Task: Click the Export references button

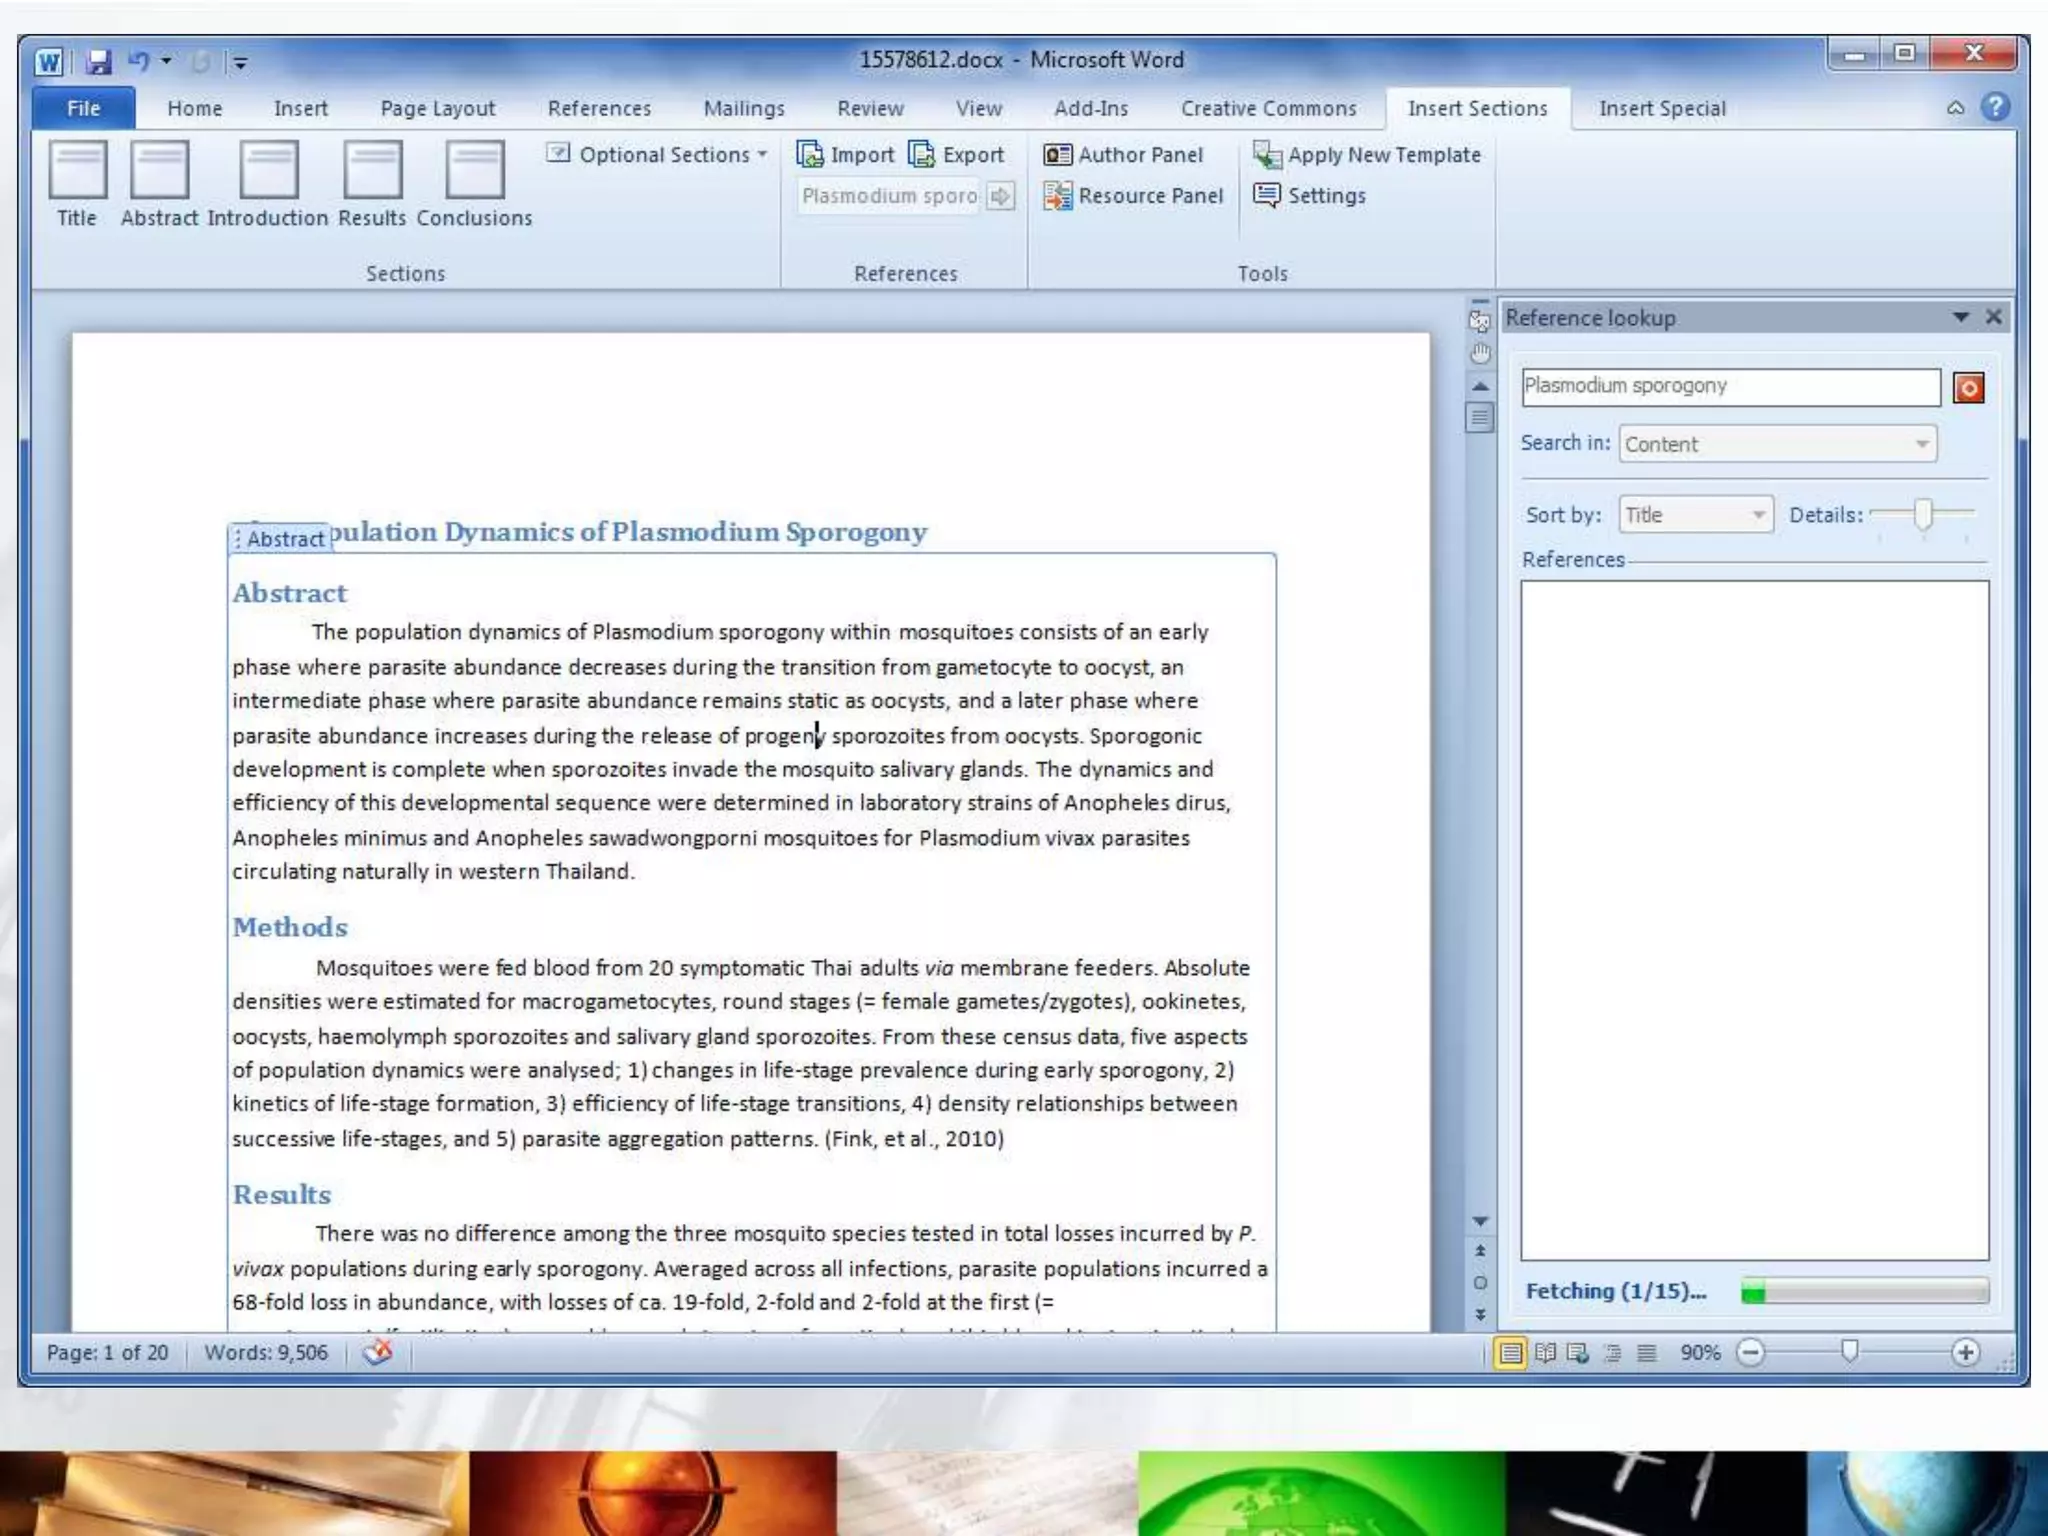Action: click(956, 155)
